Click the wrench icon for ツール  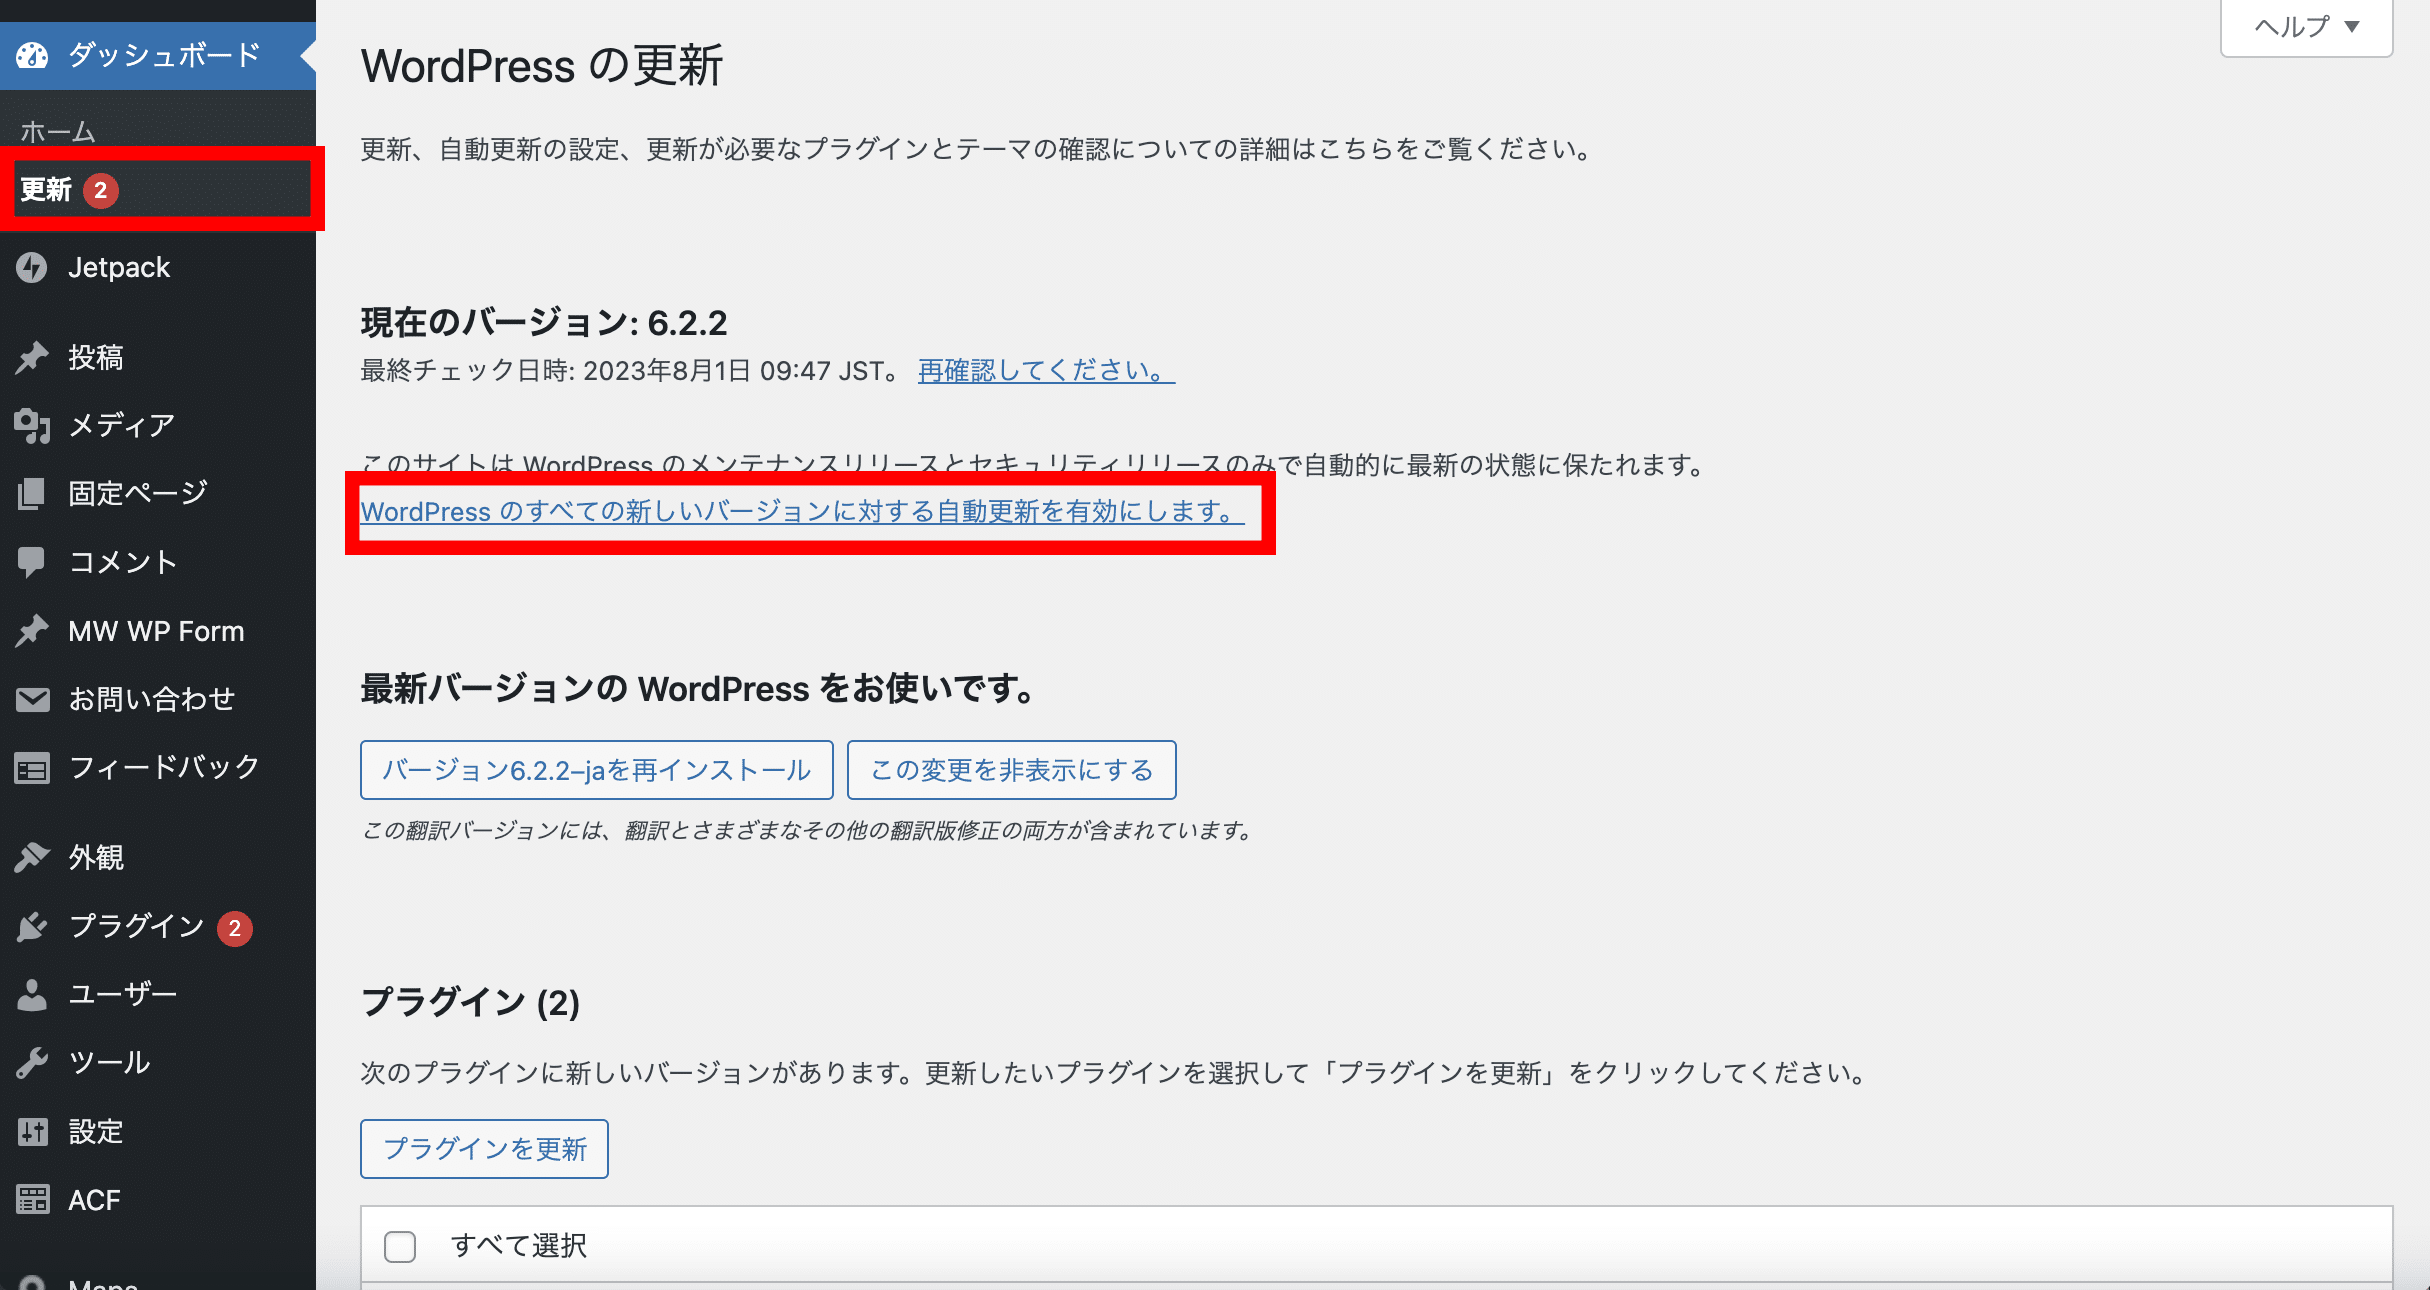click(x=32, y=1062)
